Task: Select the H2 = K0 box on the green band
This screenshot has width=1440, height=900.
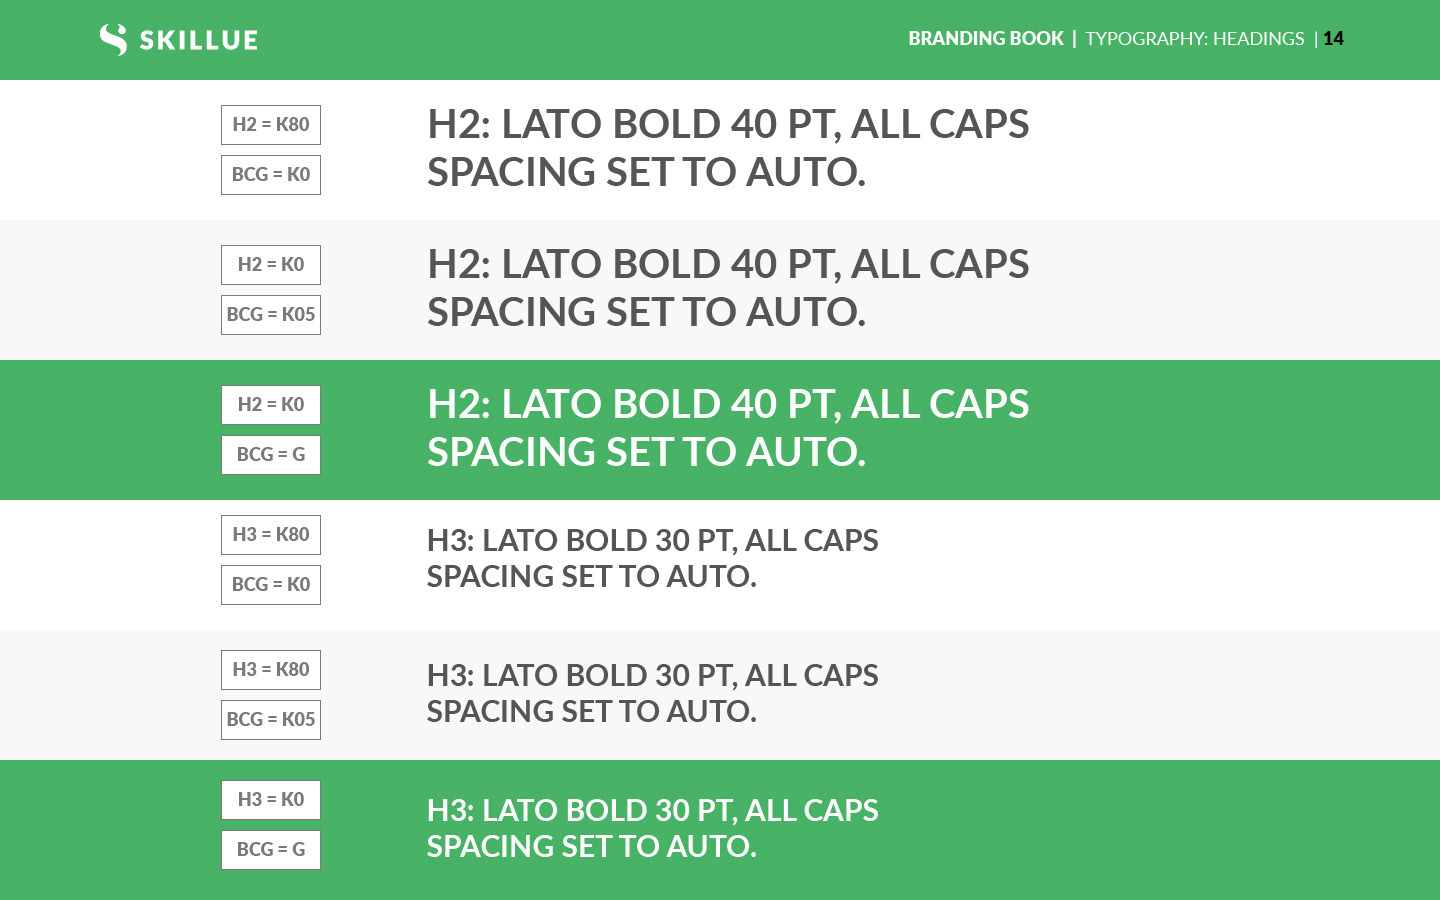Action: tap(271, 405)
